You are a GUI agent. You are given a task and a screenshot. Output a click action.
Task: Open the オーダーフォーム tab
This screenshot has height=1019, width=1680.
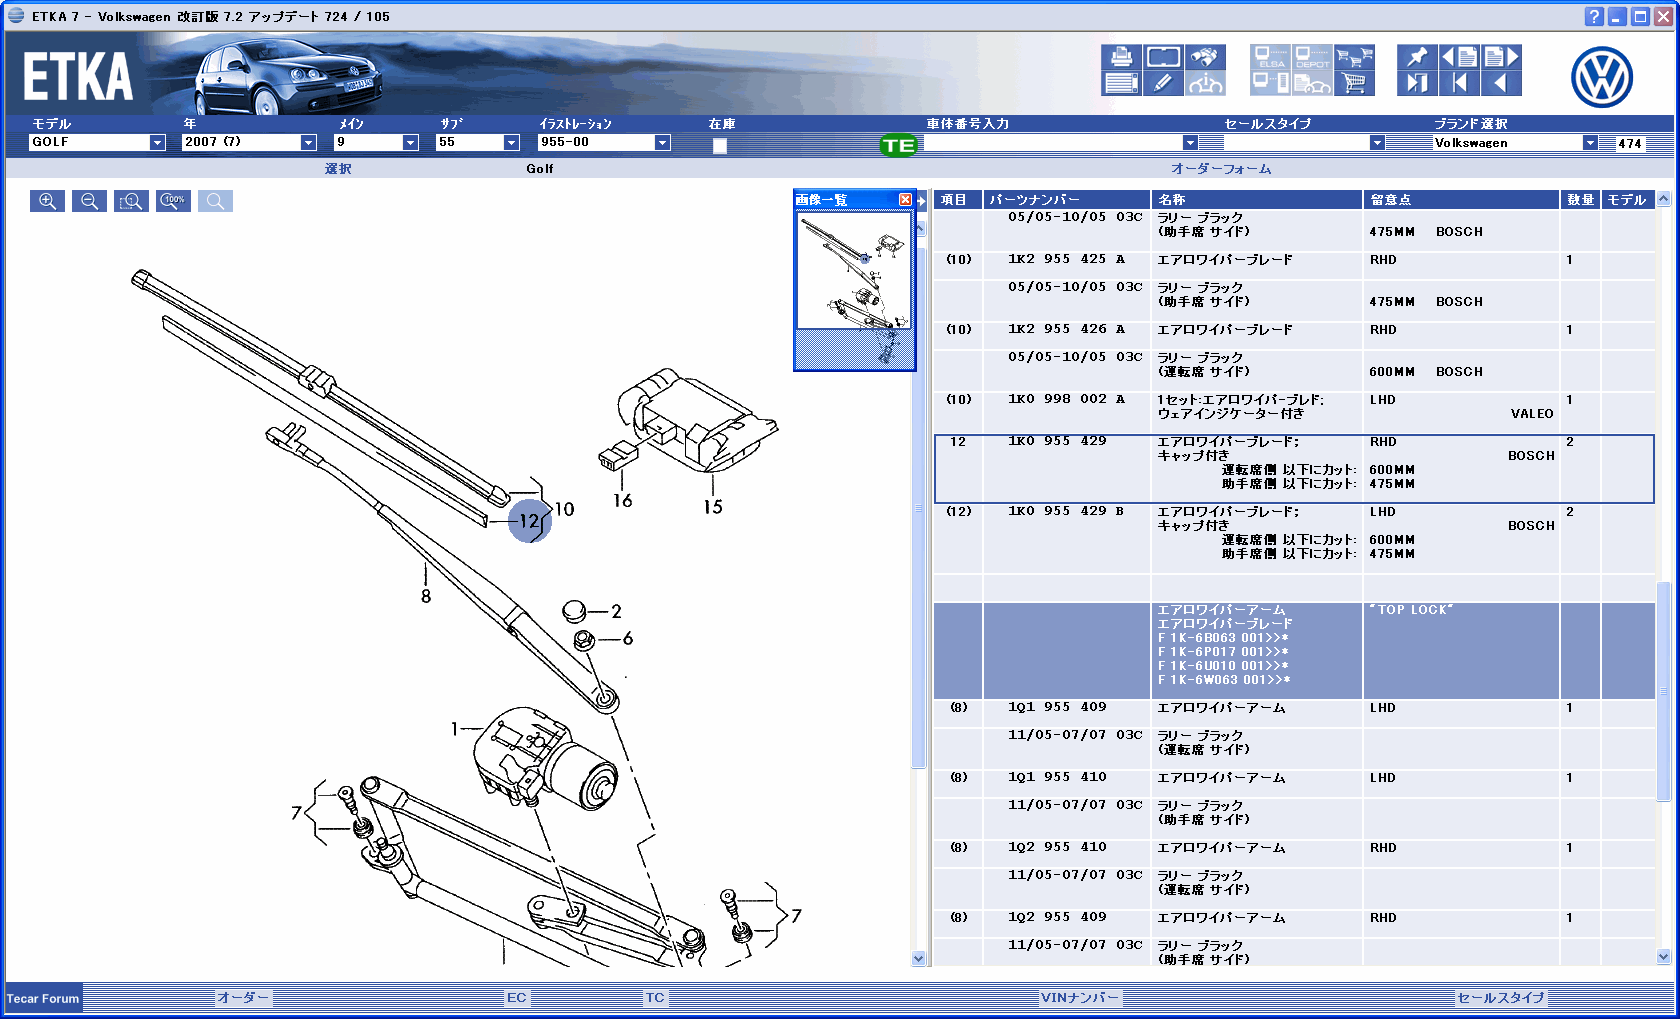click(x=1221, y=169)
